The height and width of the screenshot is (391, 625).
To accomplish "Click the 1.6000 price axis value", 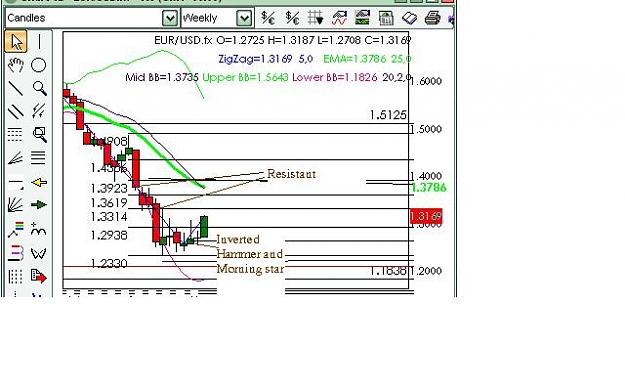I will coord(426,81).
